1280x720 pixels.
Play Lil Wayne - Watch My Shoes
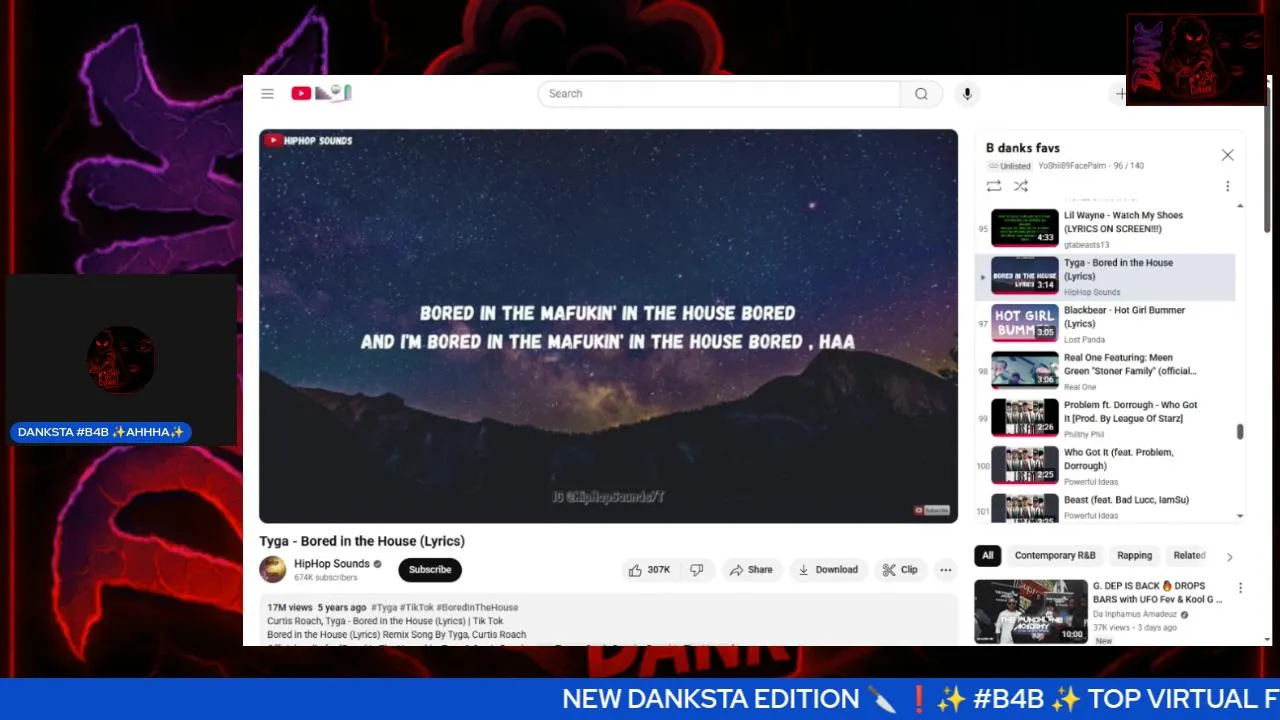pyautogui.click(x=1105, y=229)
